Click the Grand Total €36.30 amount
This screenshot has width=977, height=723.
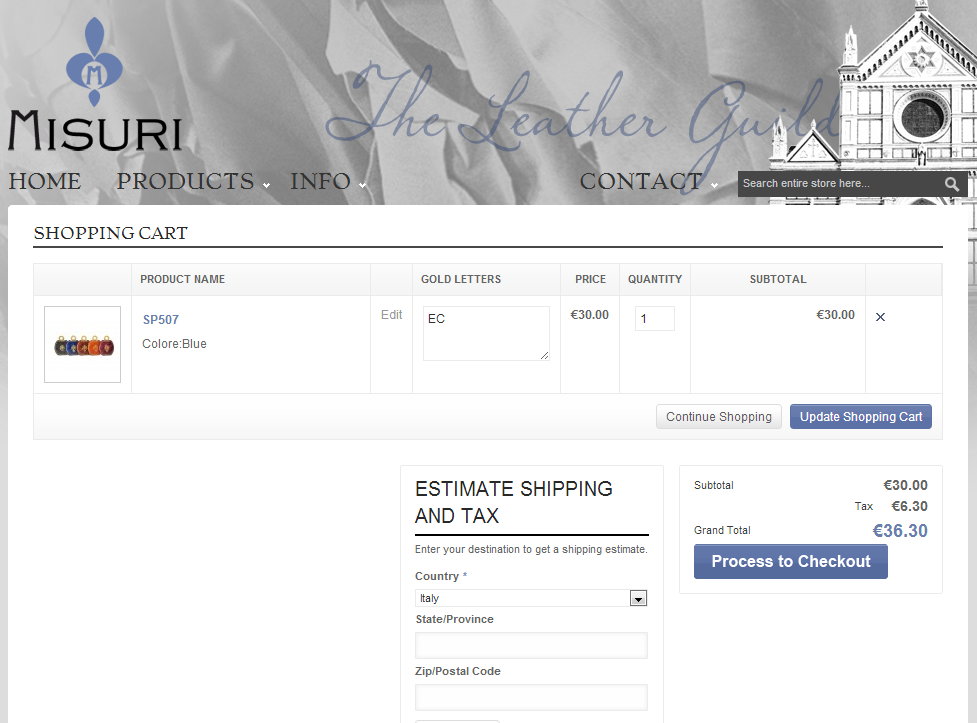coord(900,531)
